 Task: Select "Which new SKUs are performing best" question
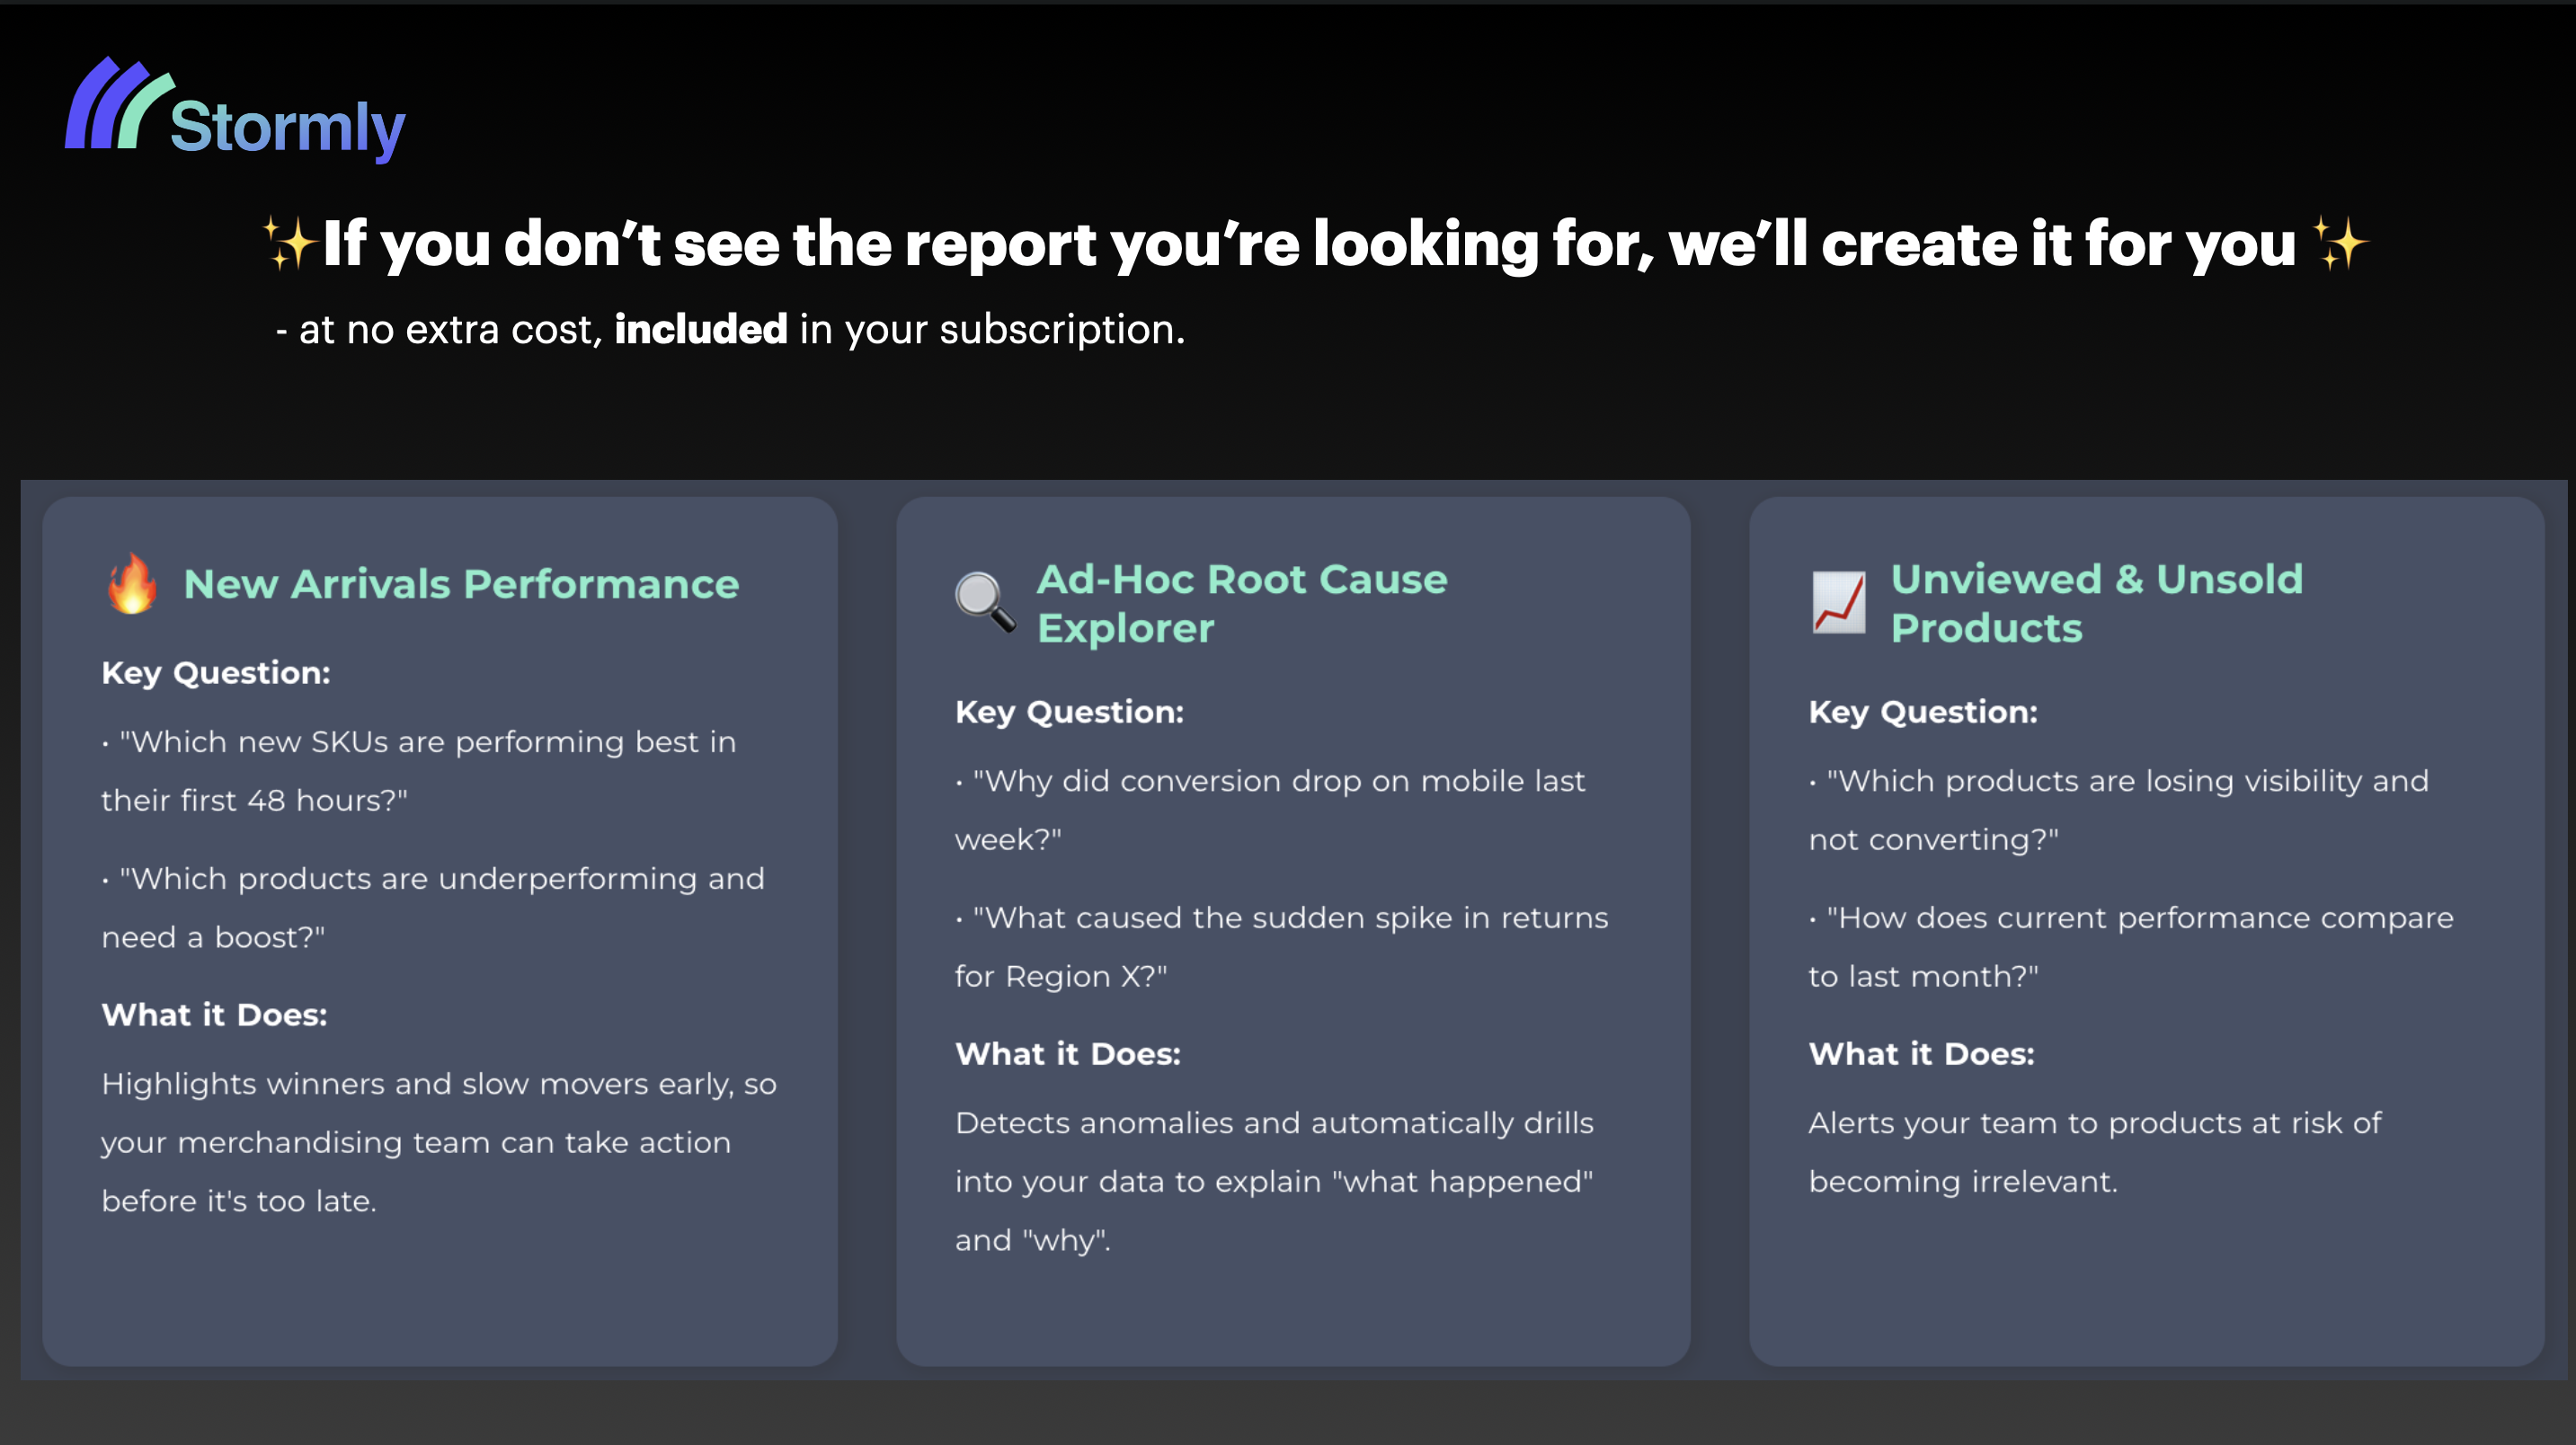(419, 771)
